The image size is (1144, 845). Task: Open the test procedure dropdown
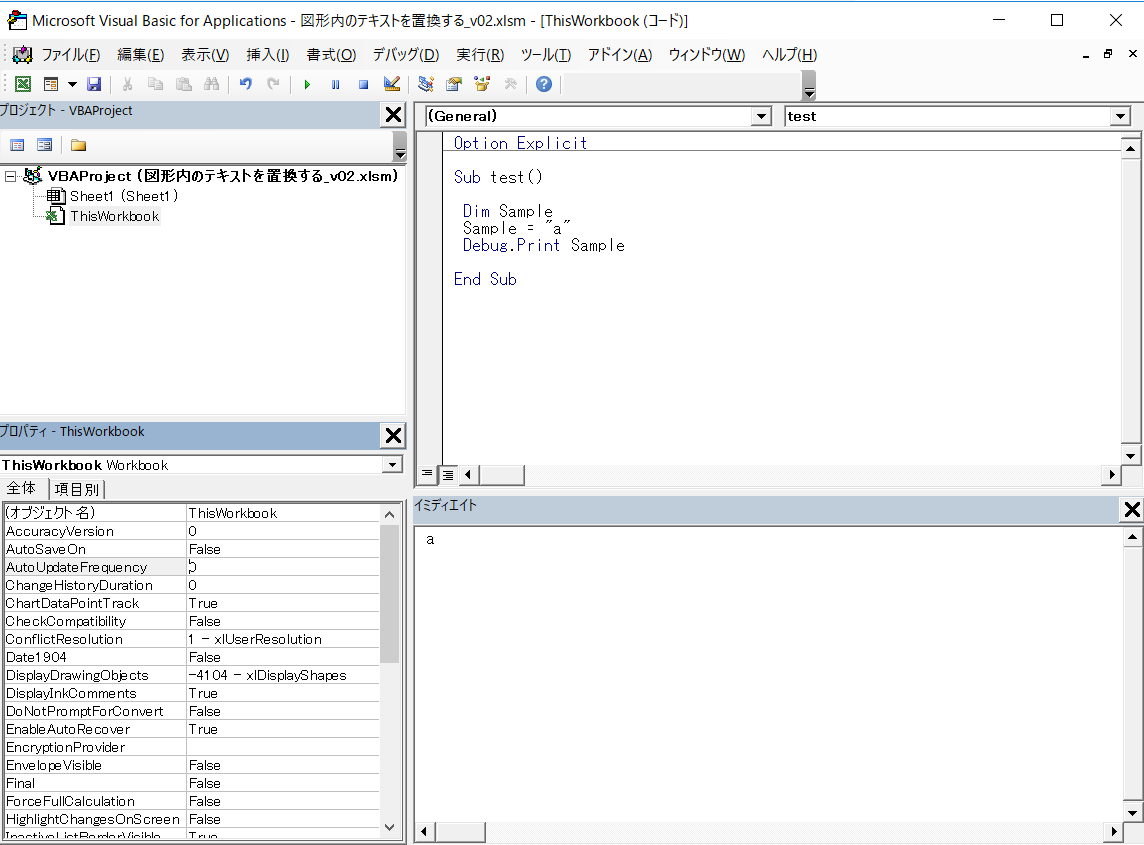click(x=1120, y=116)
